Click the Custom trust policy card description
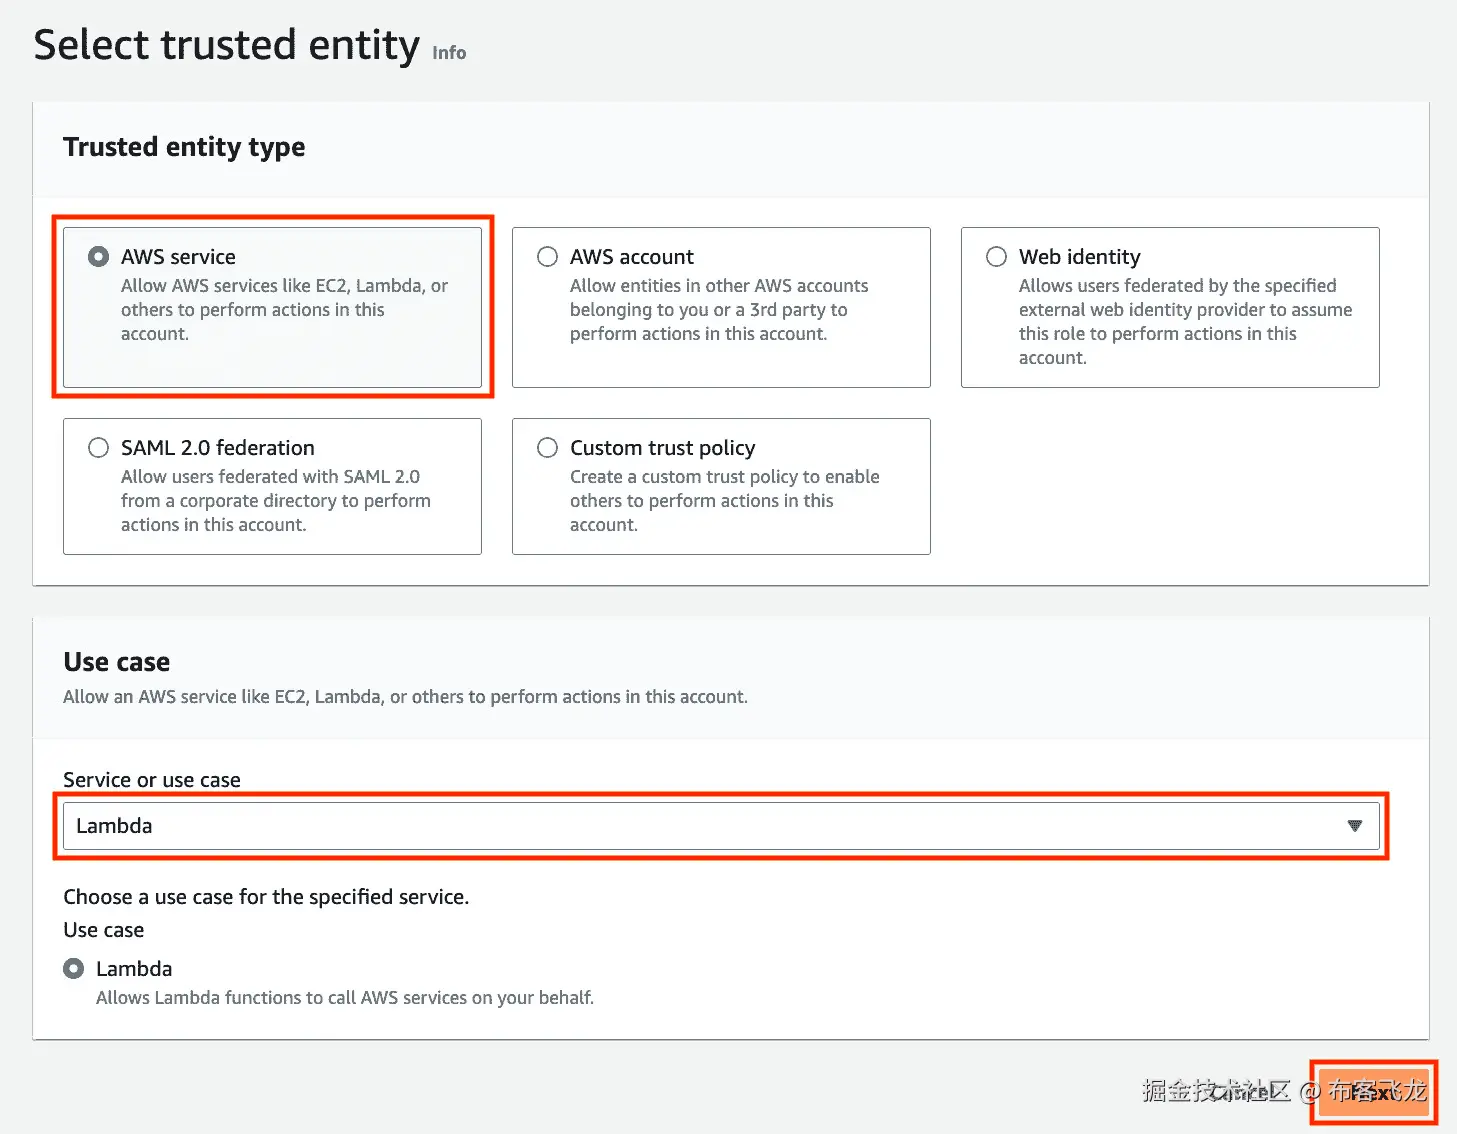Viewport: 1457px width, 1134px height. click(x=725, y=501)
